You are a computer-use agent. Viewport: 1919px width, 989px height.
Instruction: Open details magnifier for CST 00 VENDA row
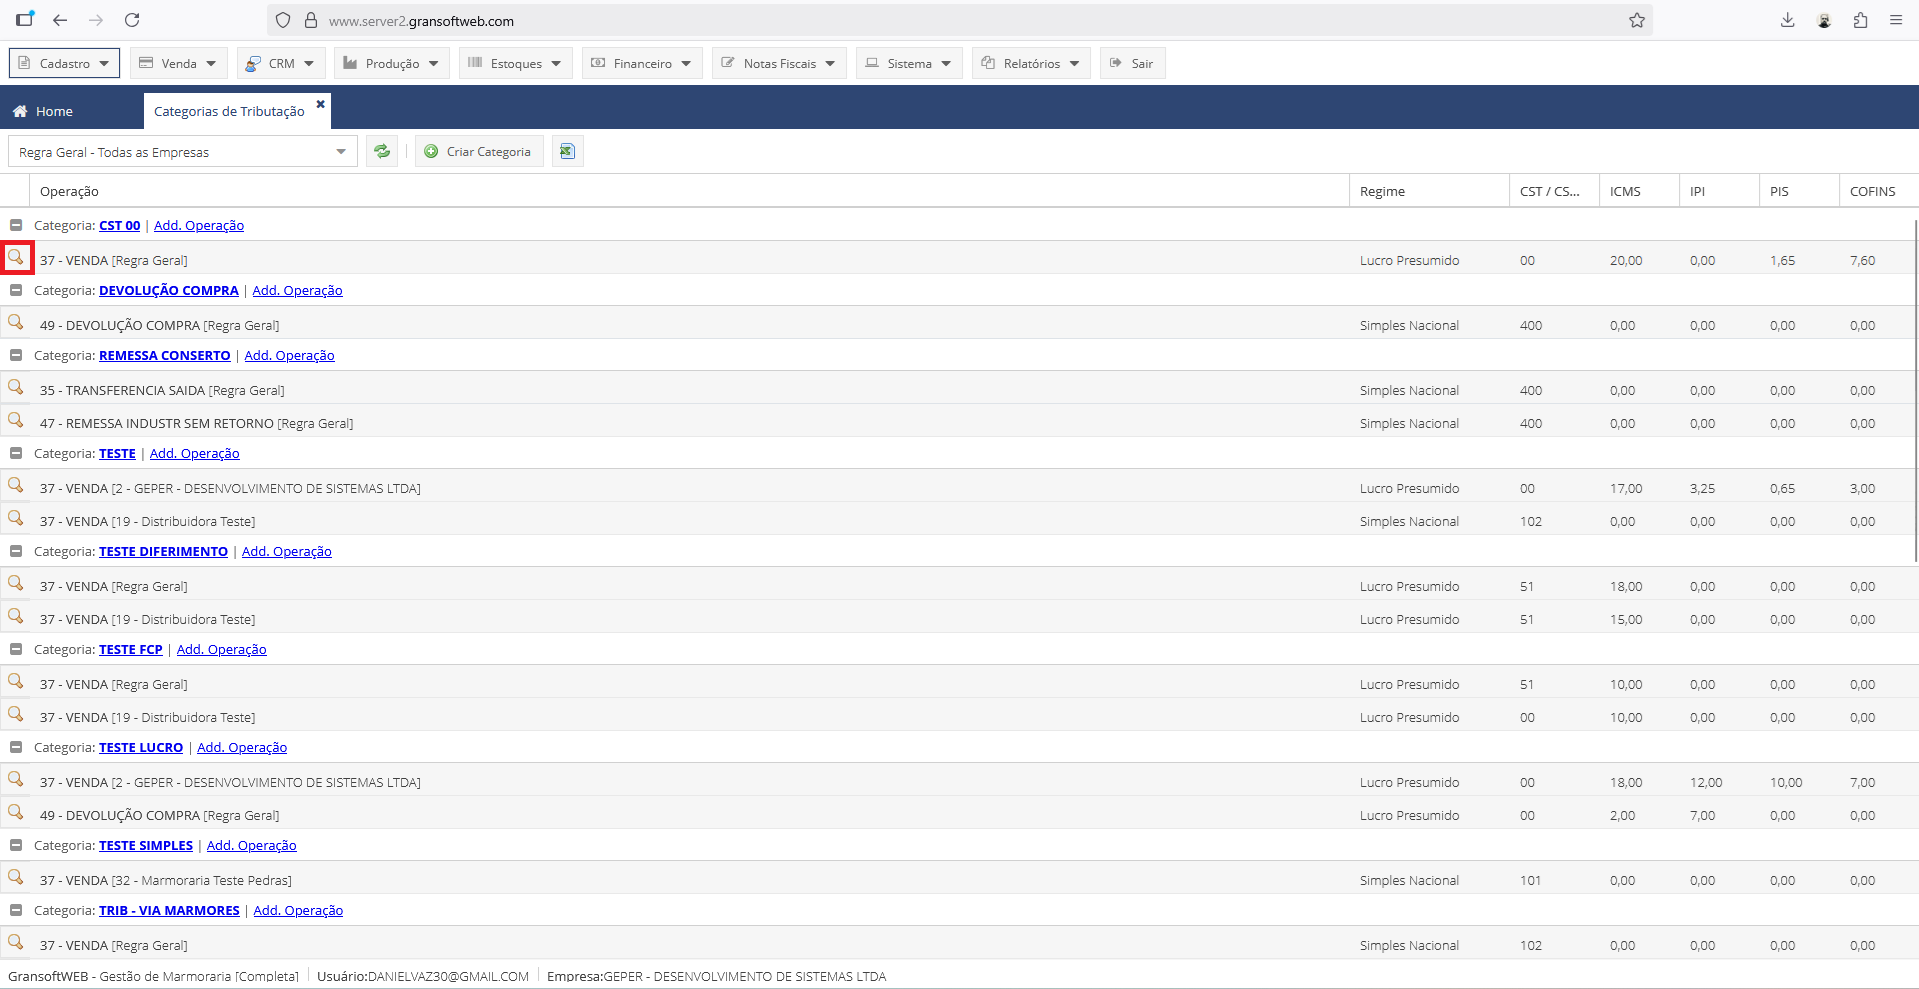pyautogui.click(x=16, y=258)
